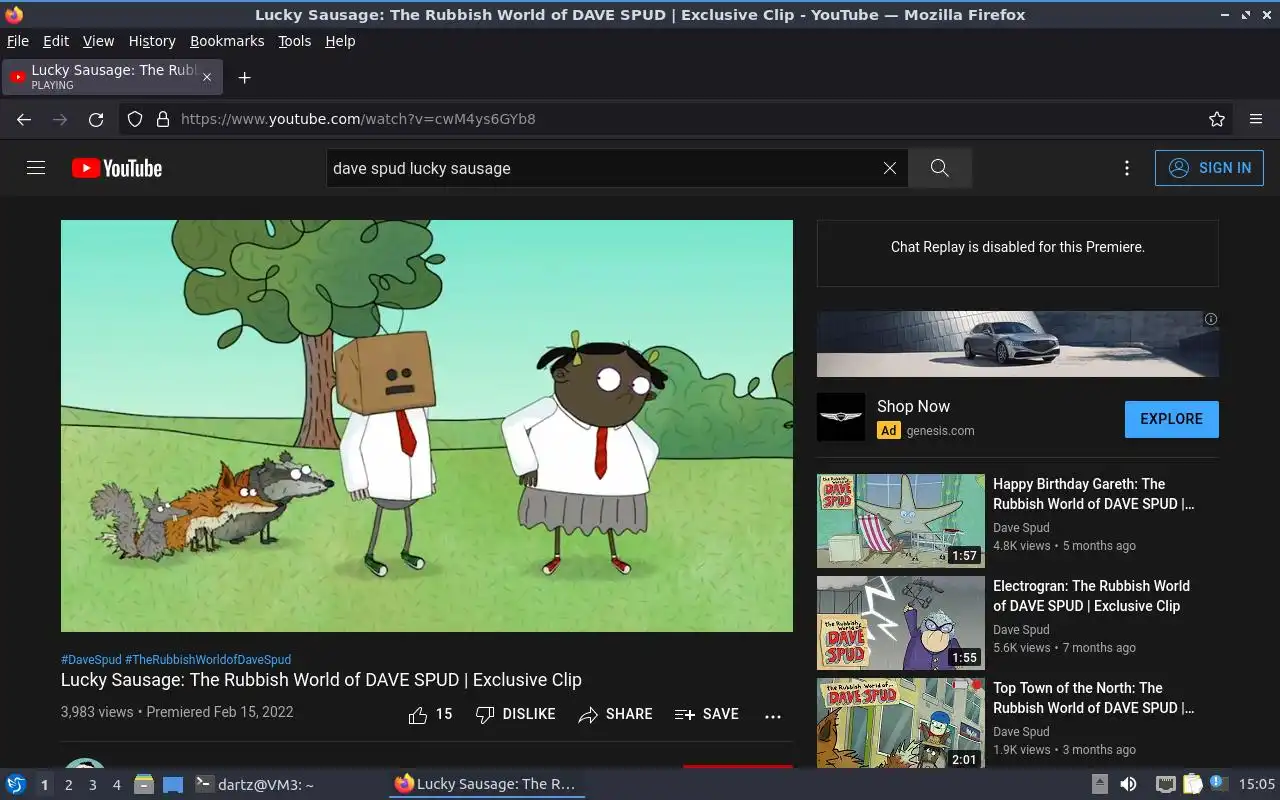Run the search with the magnifier button
1280x800 pixels.
pos(939,168)
